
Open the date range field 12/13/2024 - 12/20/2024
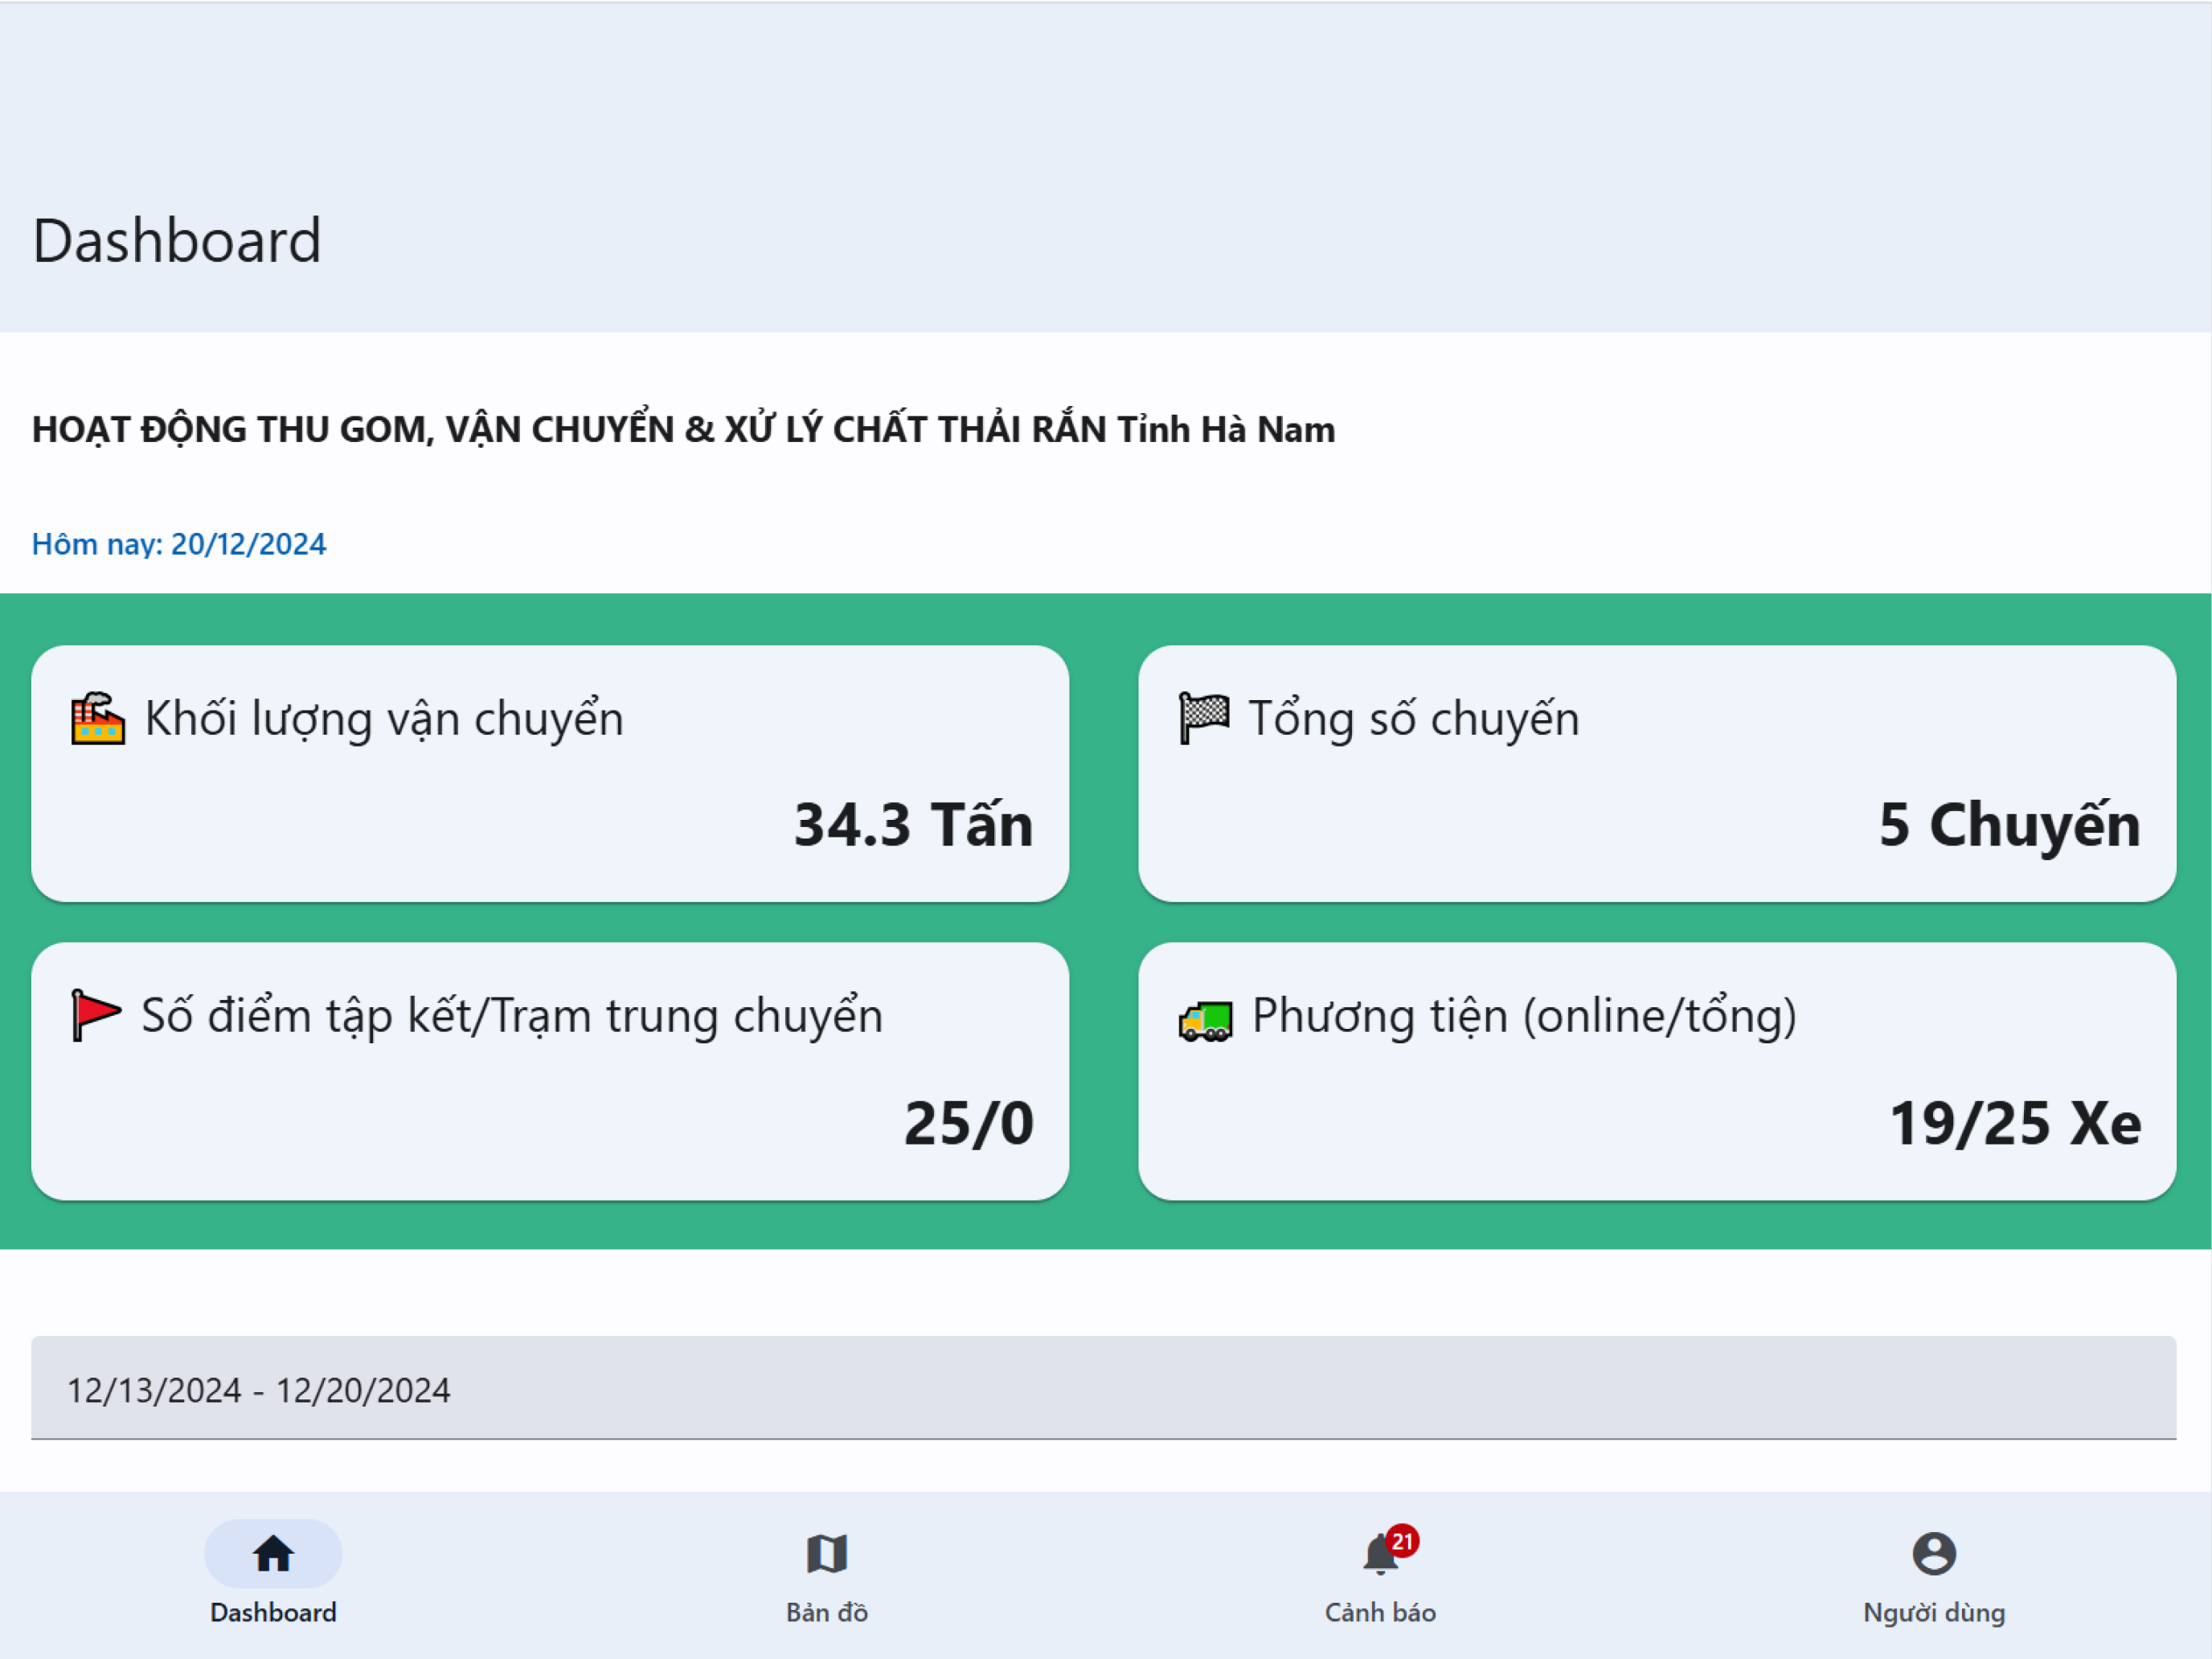(x=1104, y=1388)
